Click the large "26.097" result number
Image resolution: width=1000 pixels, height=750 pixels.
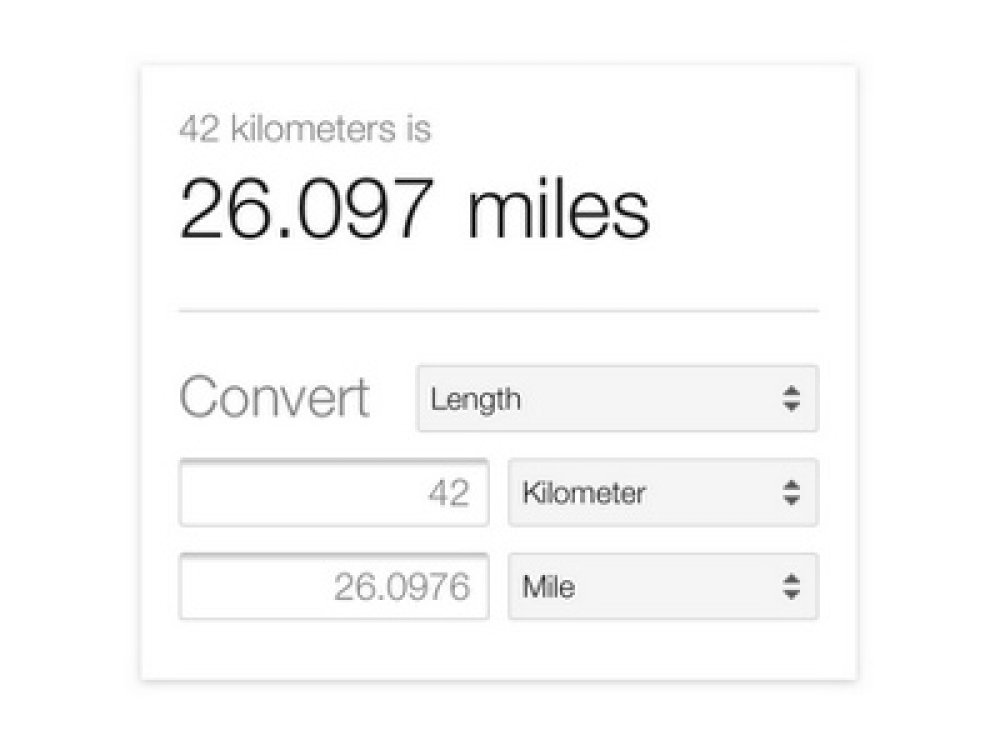point(306,209)
